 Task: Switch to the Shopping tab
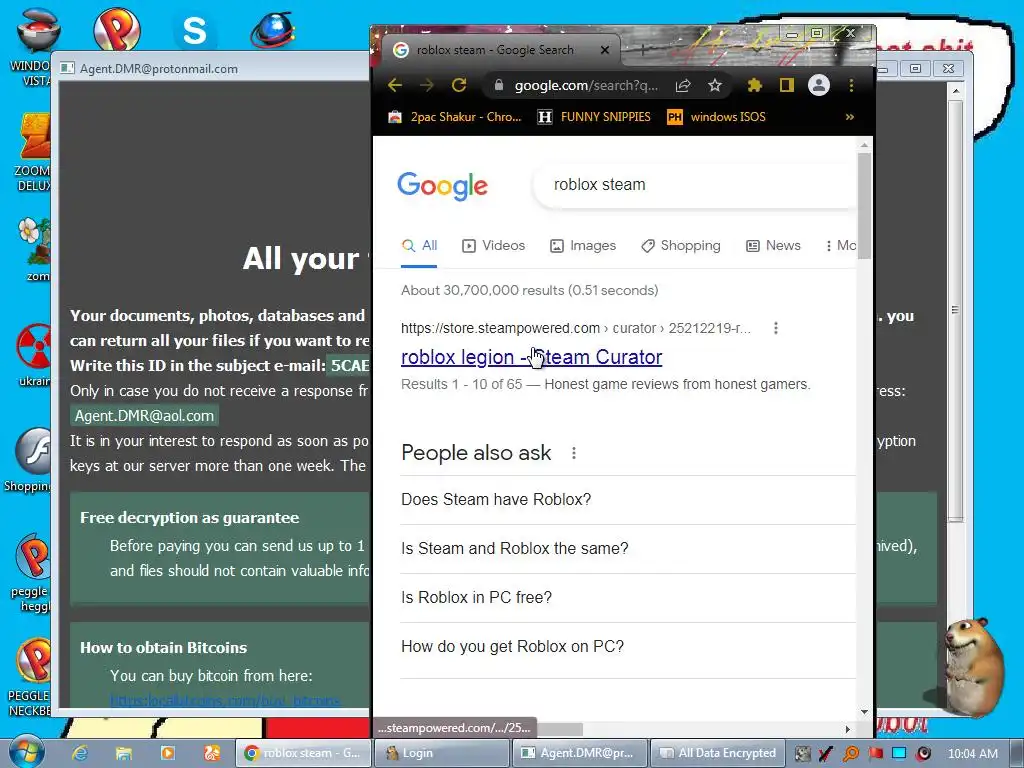click(x=680, y=246)
